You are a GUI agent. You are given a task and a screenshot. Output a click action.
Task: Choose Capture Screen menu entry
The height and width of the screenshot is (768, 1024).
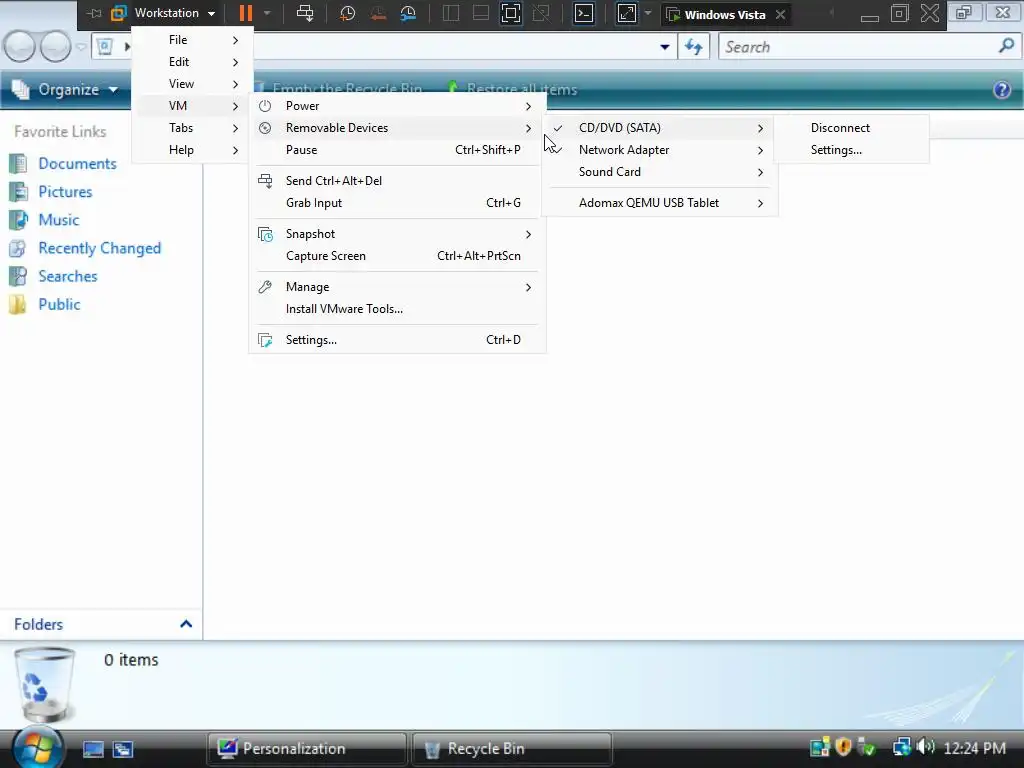pos(397,256)
